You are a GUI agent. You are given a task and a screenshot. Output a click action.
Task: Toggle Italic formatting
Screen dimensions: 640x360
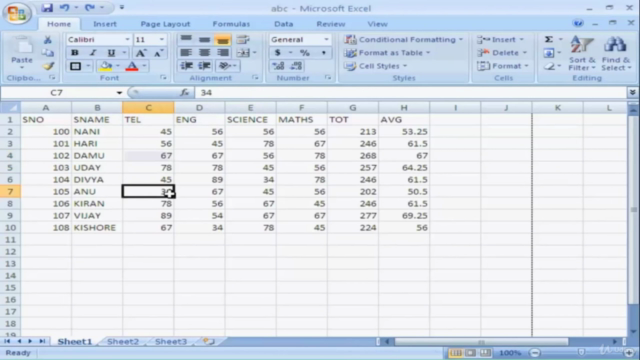pos(93,53)
